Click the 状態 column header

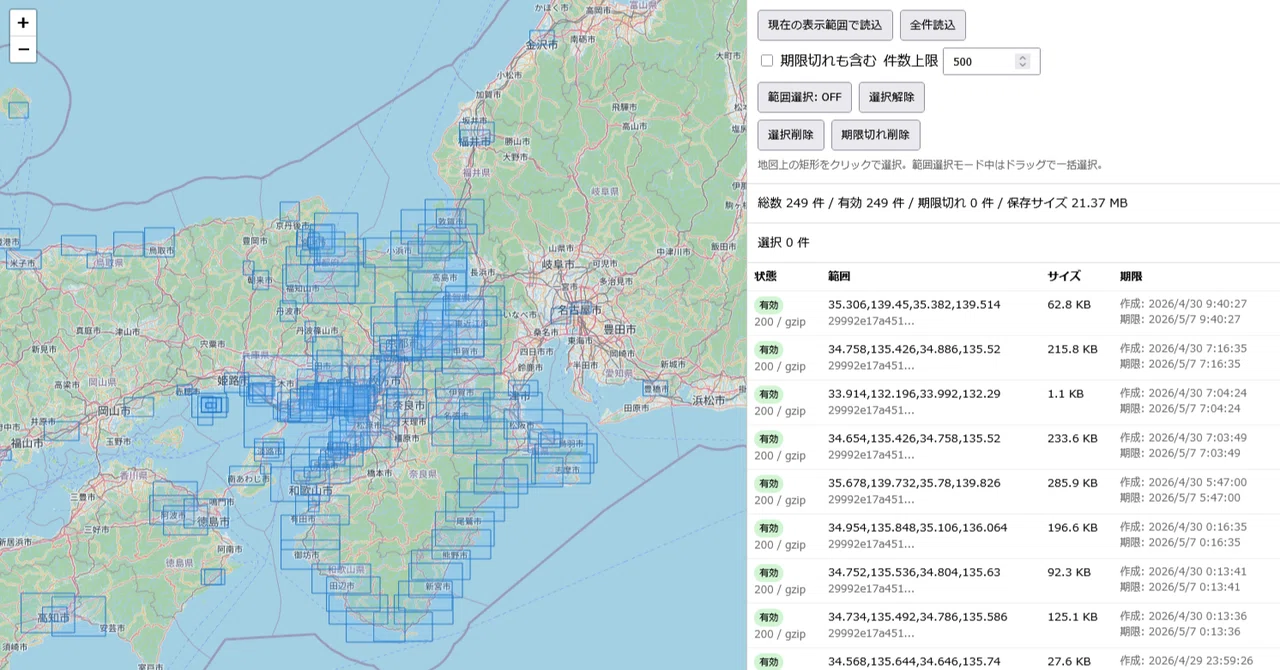765,276
